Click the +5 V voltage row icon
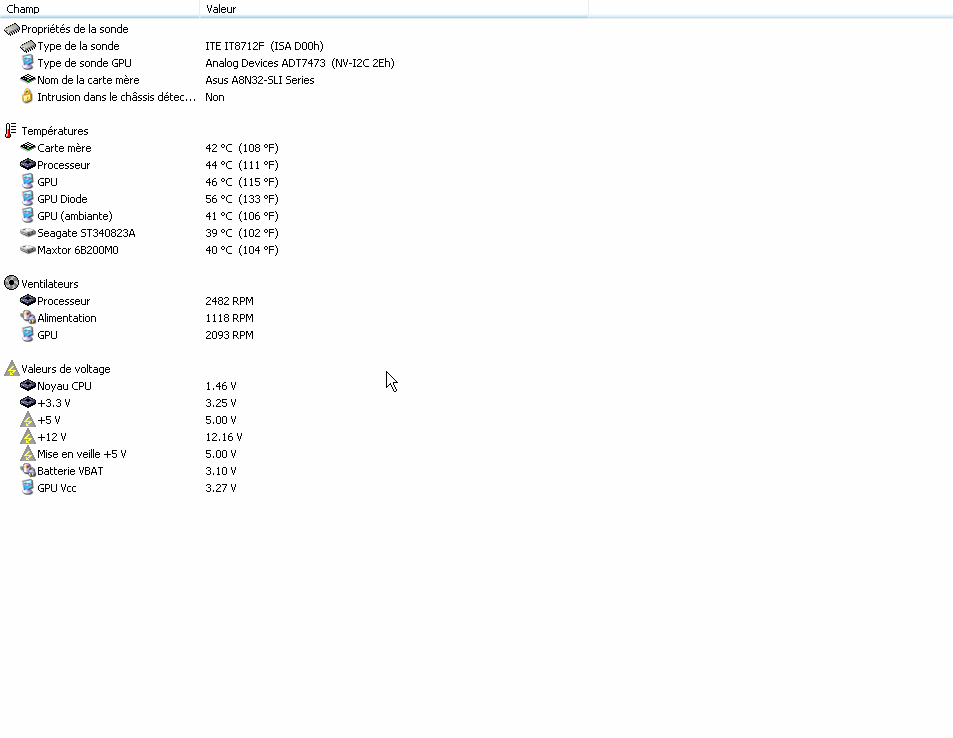Screen dimensions: 953x738 click(28, 419)
